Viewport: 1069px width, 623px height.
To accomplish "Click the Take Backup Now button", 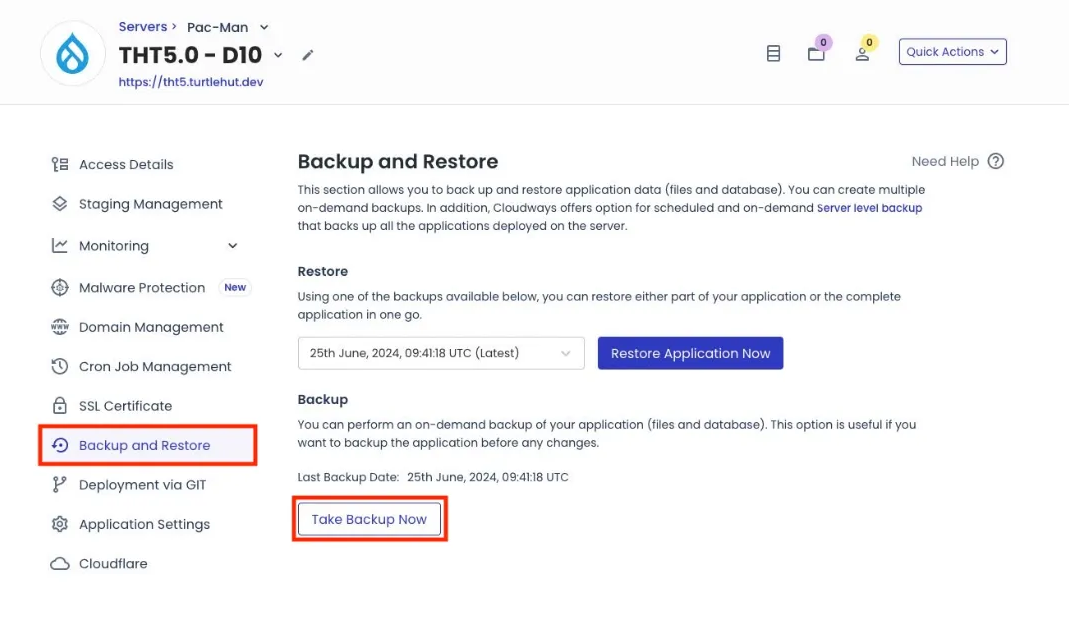I will (369, 520).
